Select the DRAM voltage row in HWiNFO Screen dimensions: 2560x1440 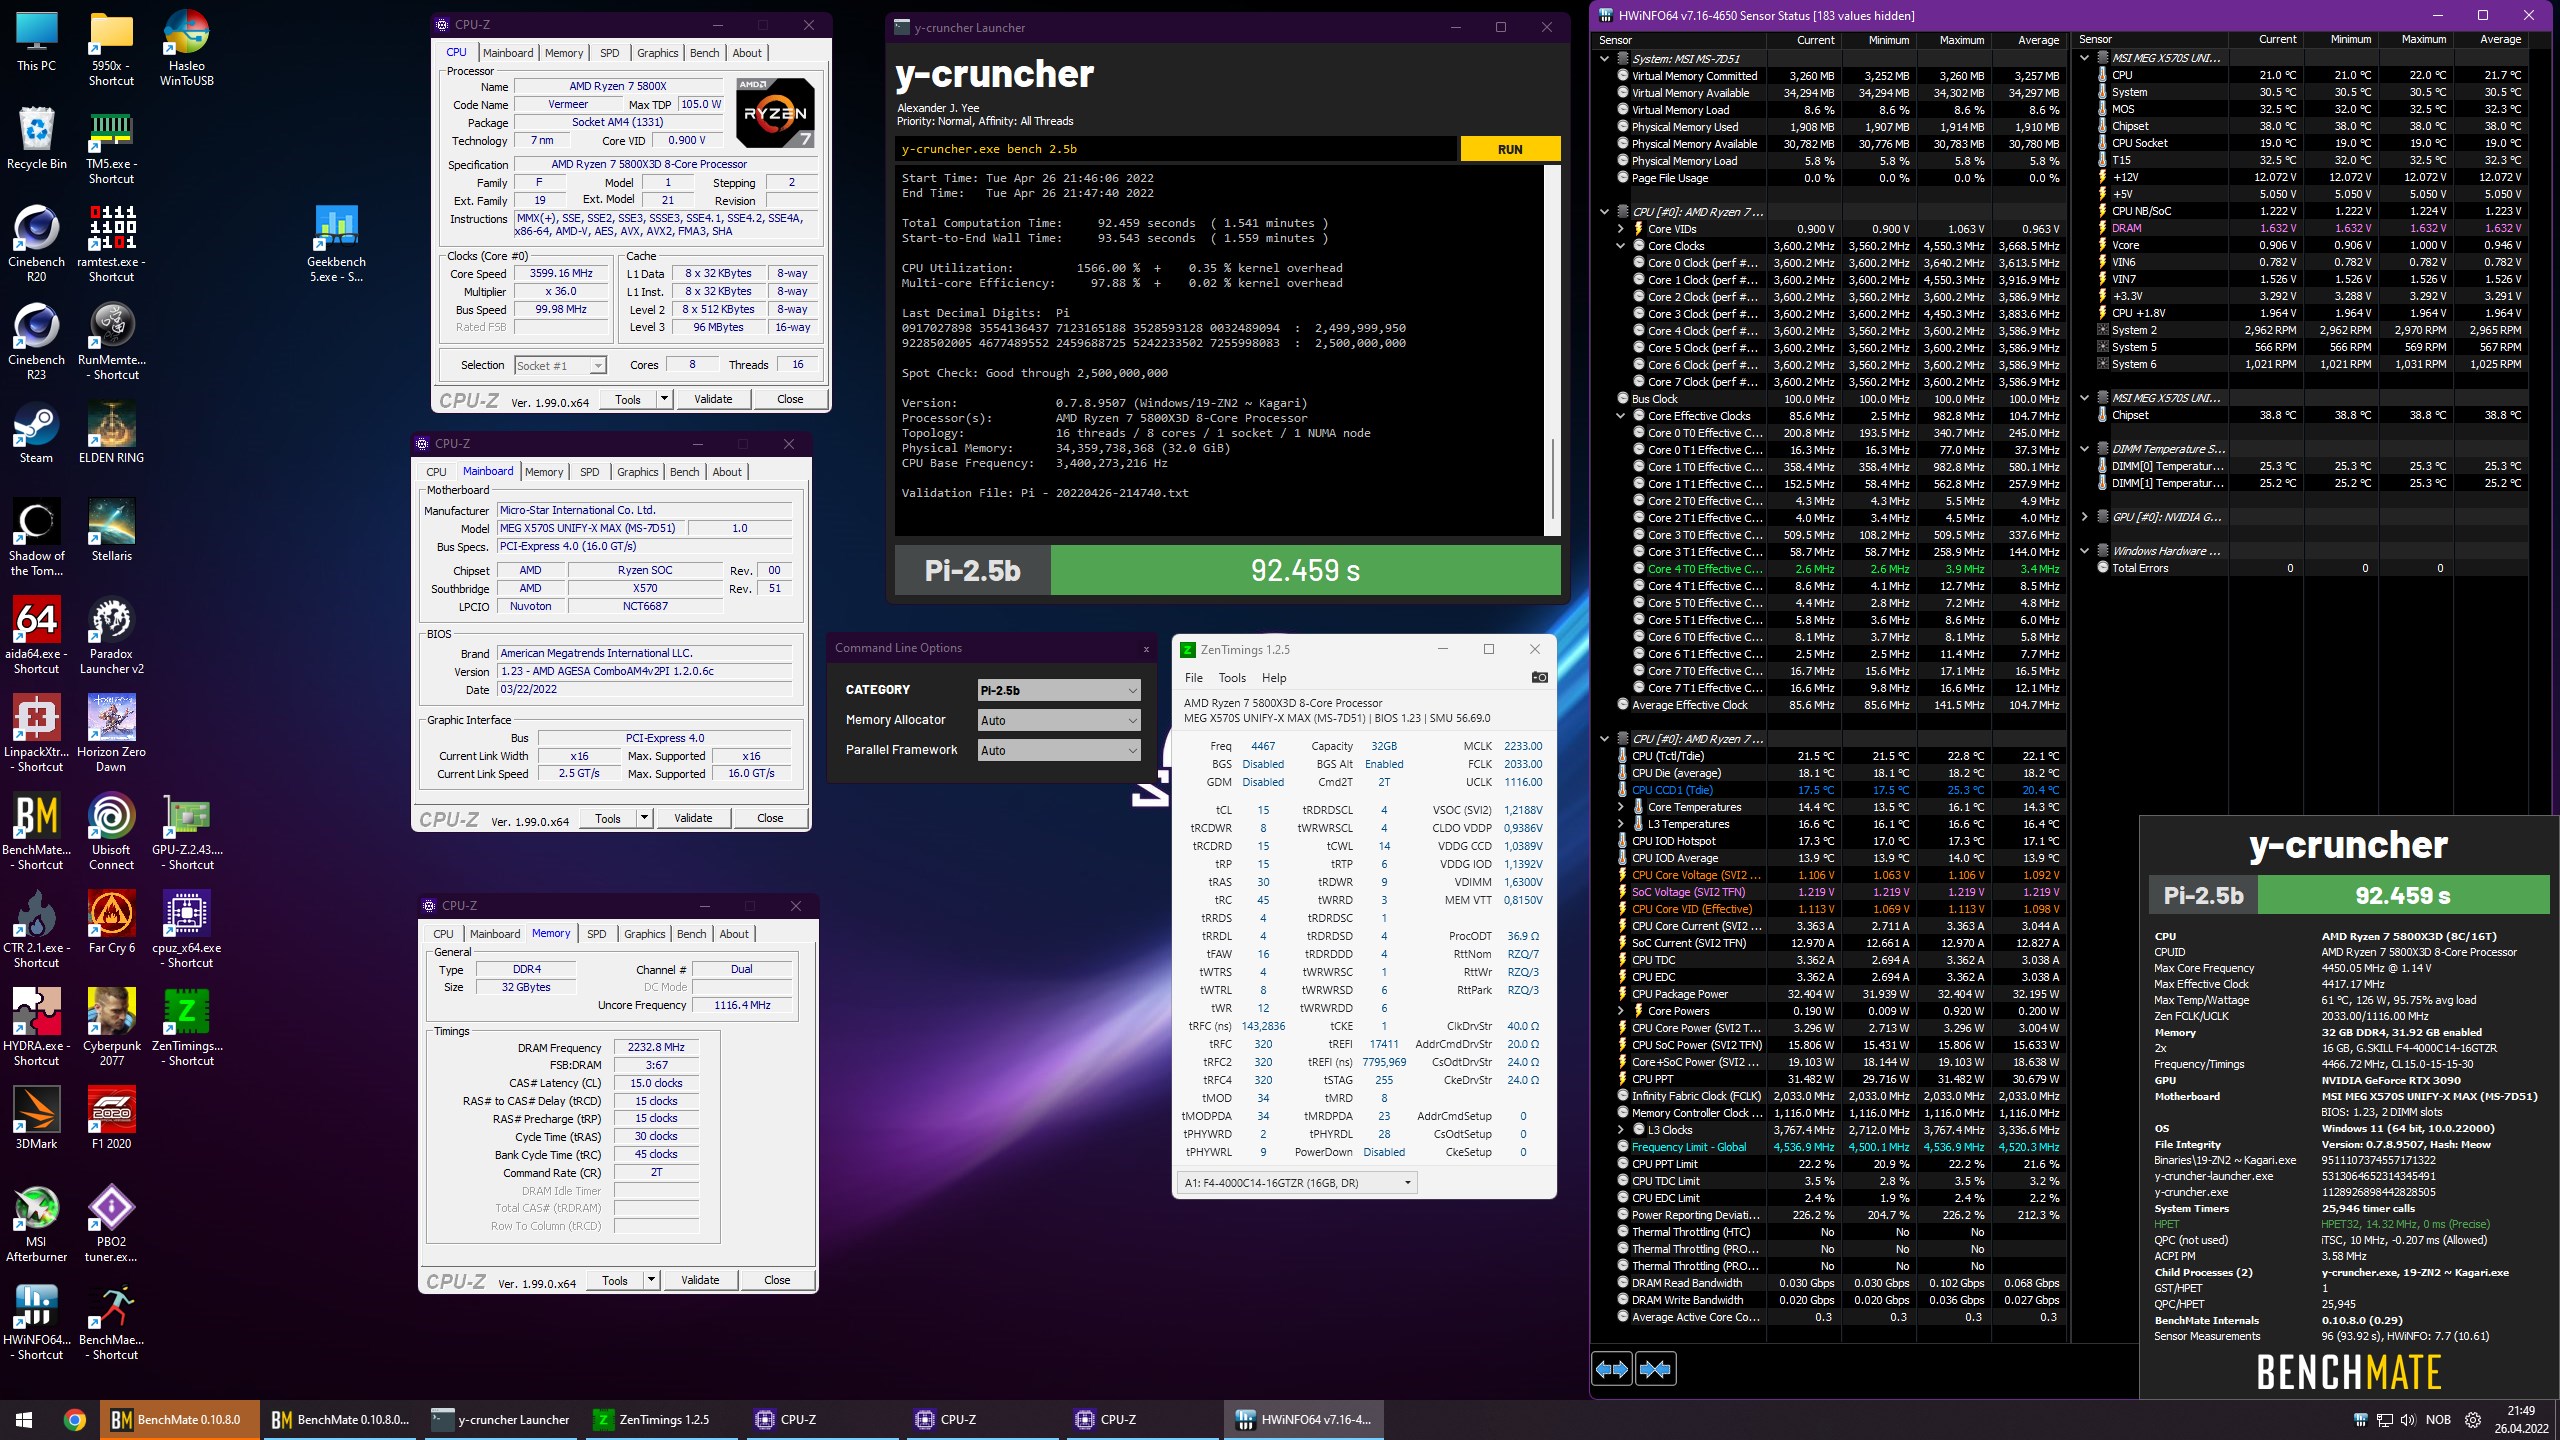pos(2313,228)
